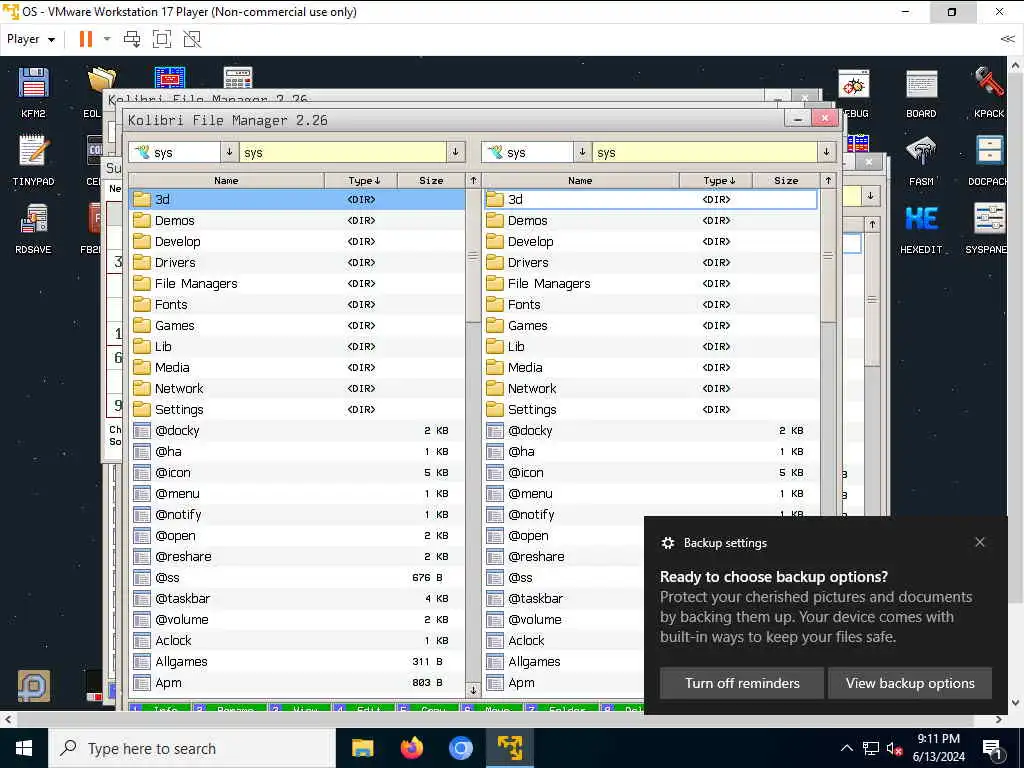Select @taskbar file in left panel
This screenshot has width=1024, height=768.
(297, 598)
